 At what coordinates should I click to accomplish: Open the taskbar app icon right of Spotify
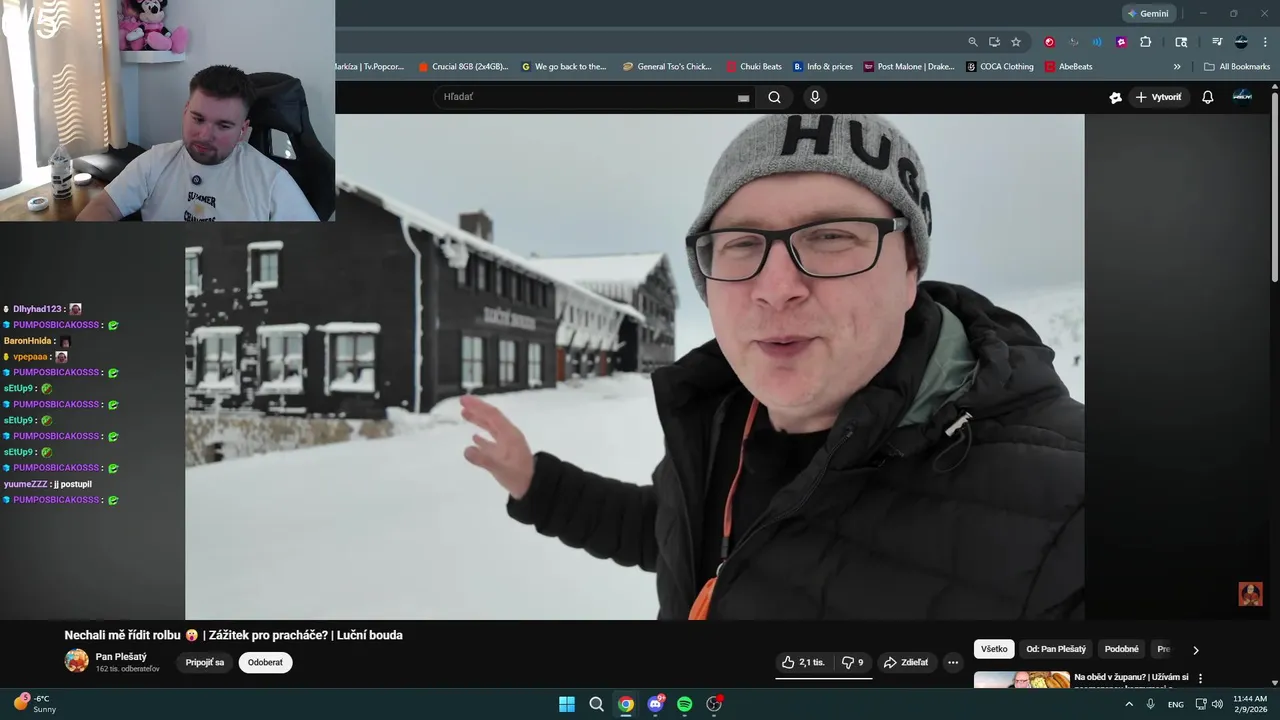click(714, 704)
